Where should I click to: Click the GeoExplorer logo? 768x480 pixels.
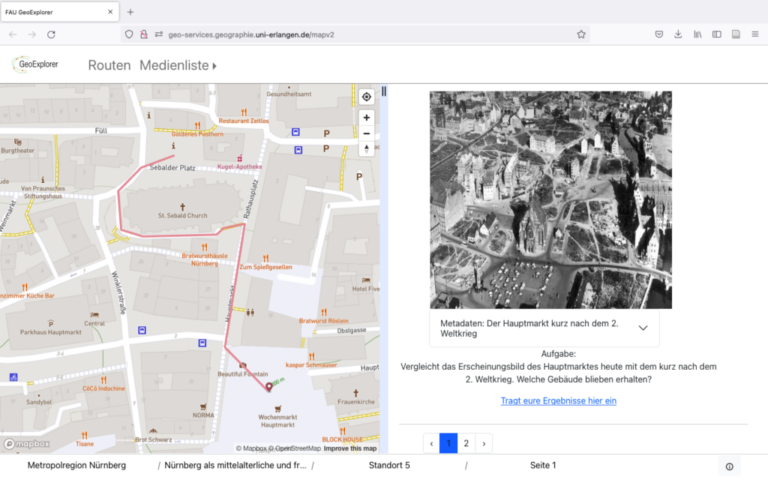pos(36,64)
